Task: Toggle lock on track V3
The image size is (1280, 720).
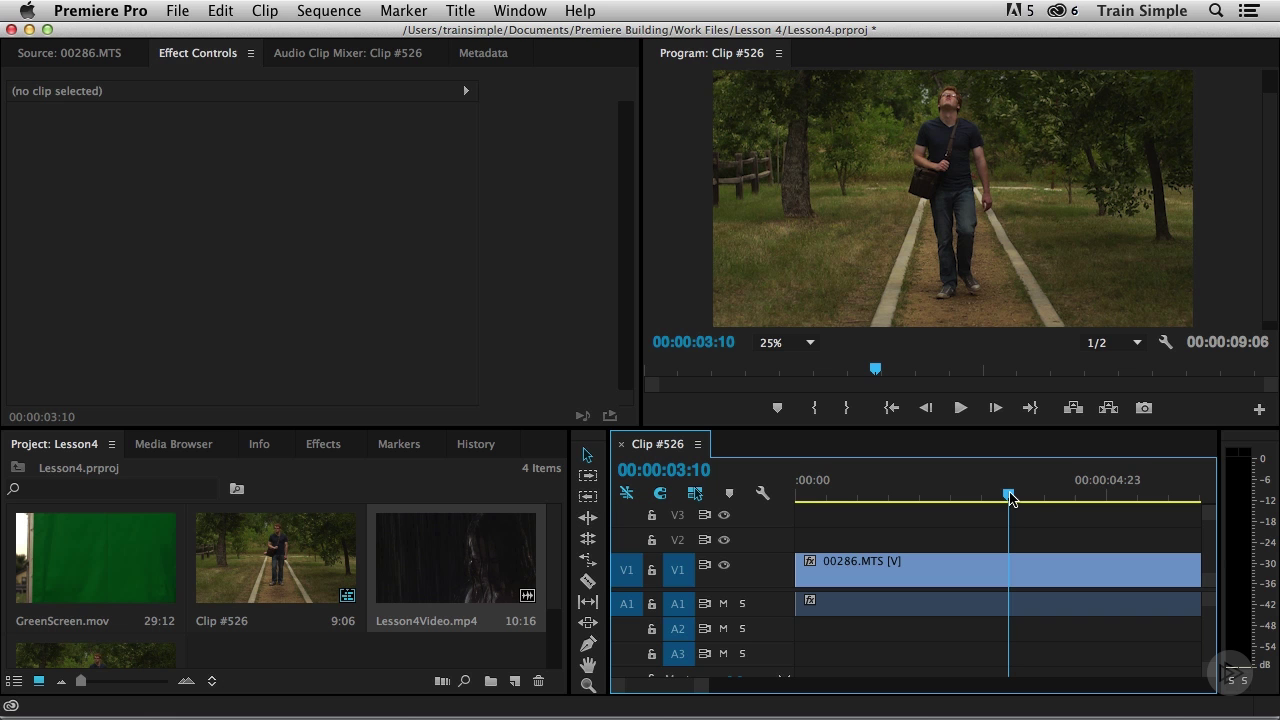Action: pos(651,515)
